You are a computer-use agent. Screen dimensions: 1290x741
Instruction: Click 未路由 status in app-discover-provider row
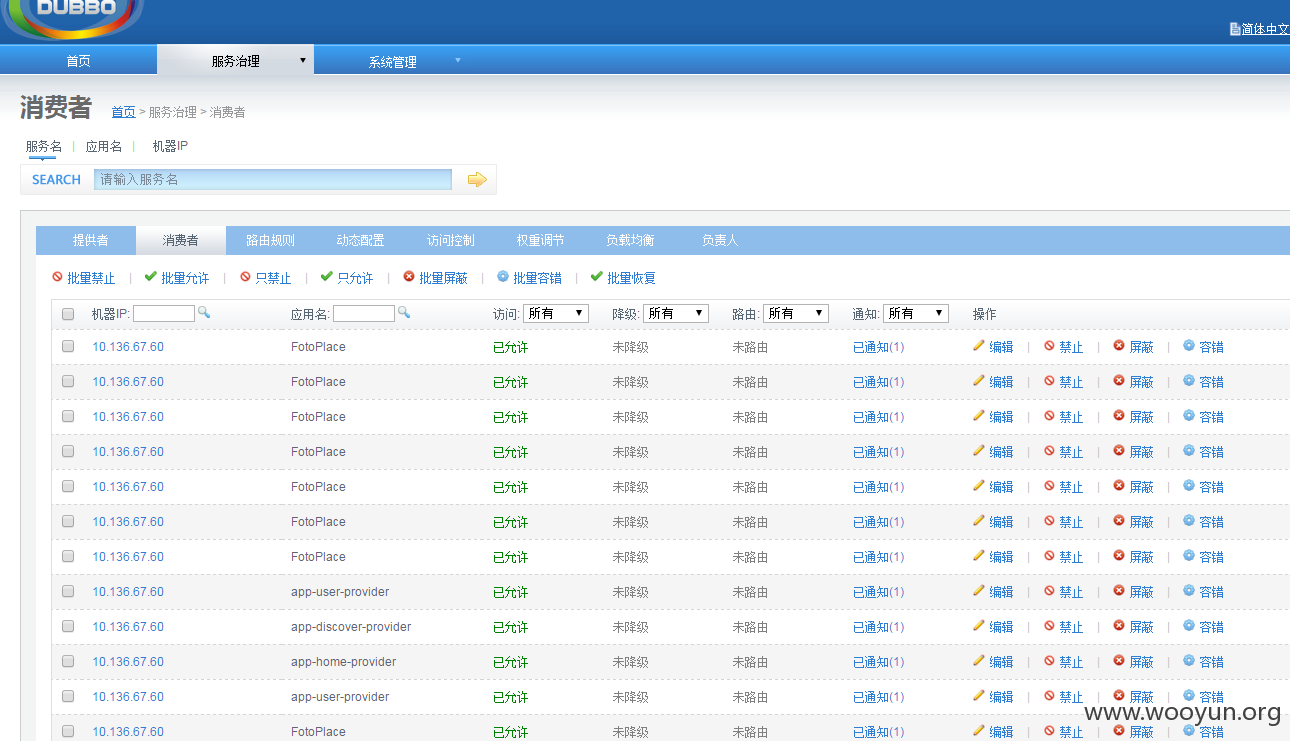750,627
